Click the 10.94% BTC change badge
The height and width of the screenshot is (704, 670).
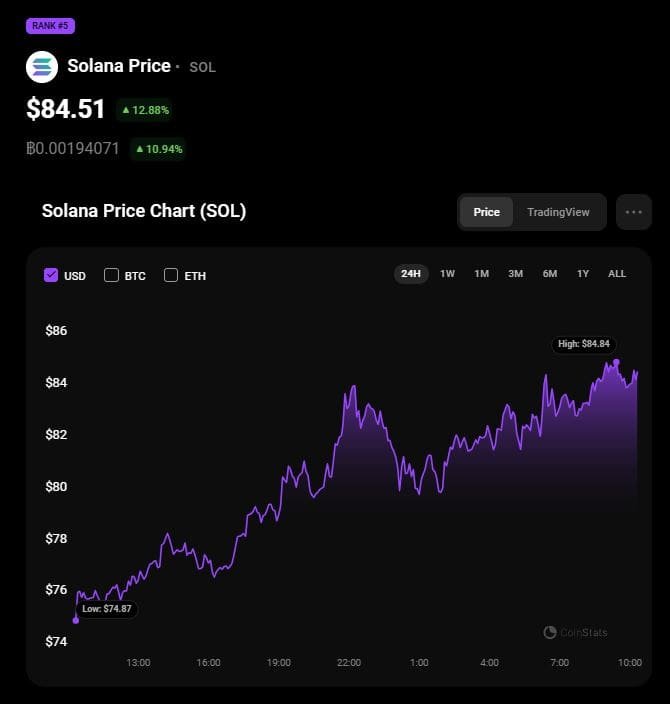pyautogui.click(x=159, y=149)
